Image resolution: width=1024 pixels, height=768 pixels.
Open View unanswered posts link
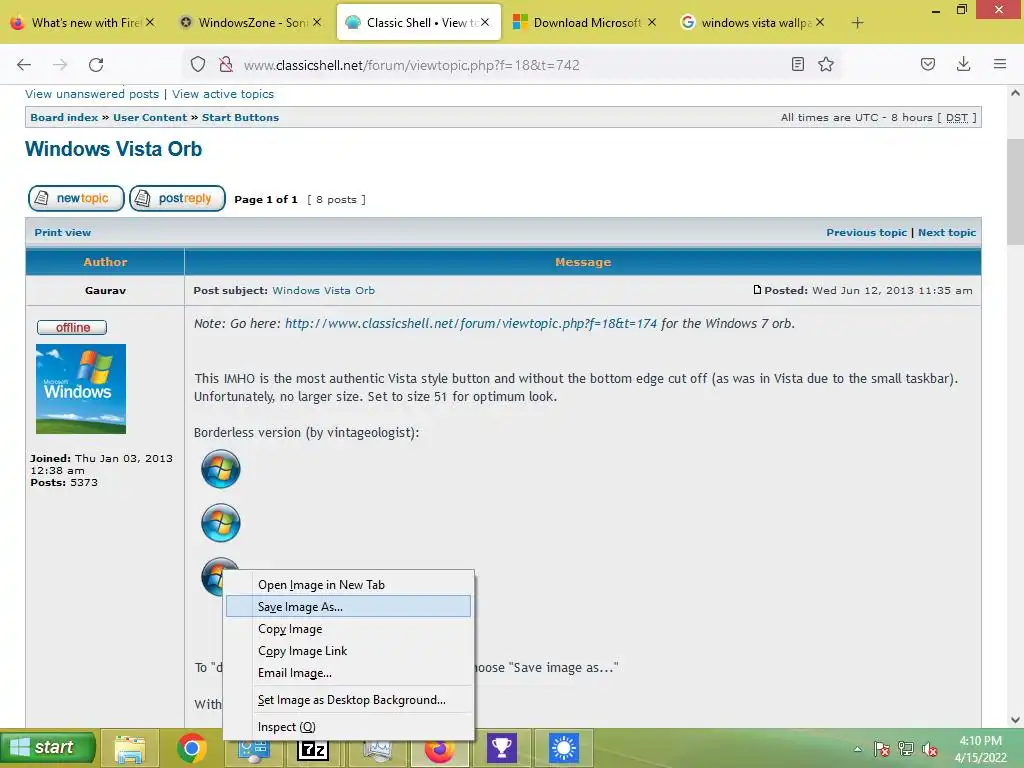[x=92, y=94]
